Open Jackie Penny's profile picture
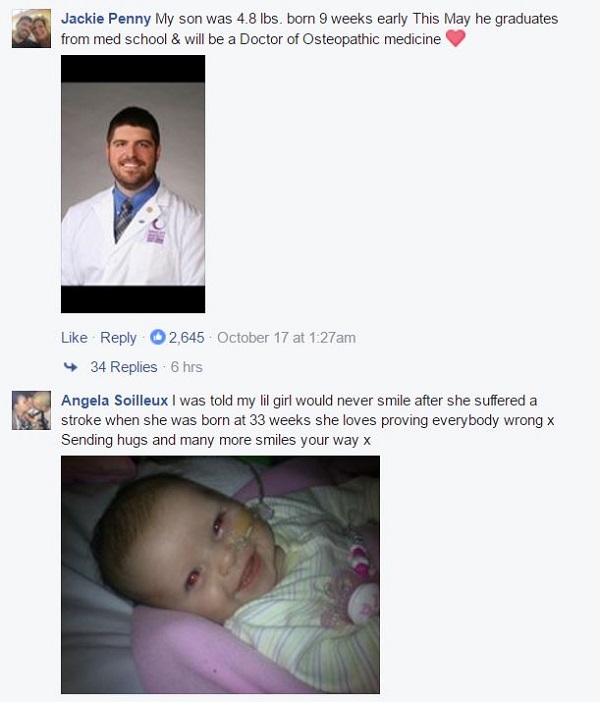The height and width of the screenshot is (702, 600). 31,28
